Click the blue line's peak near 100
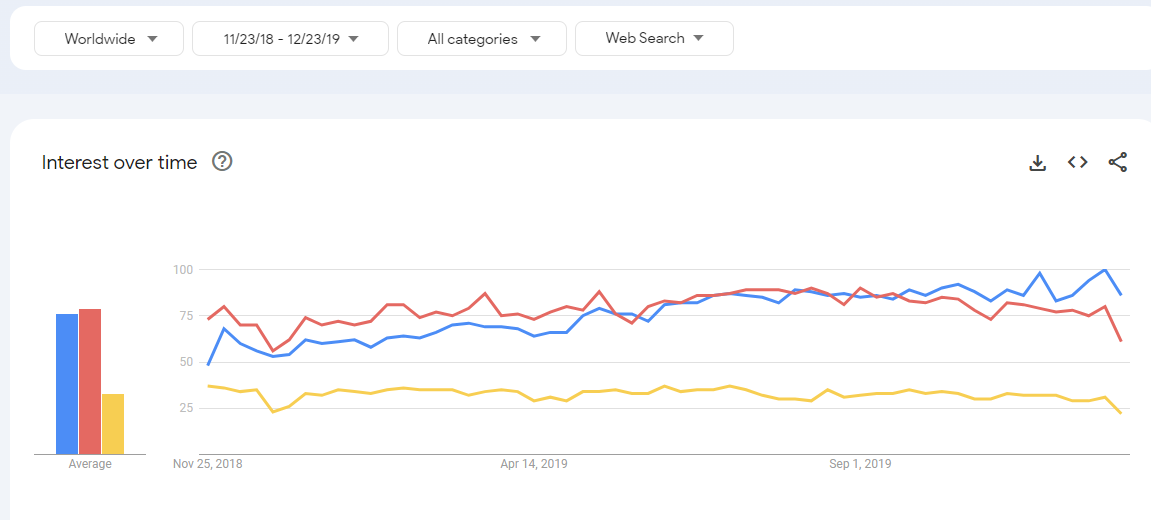This screenshot has width=1151, height=520. tap(1104, 270)
